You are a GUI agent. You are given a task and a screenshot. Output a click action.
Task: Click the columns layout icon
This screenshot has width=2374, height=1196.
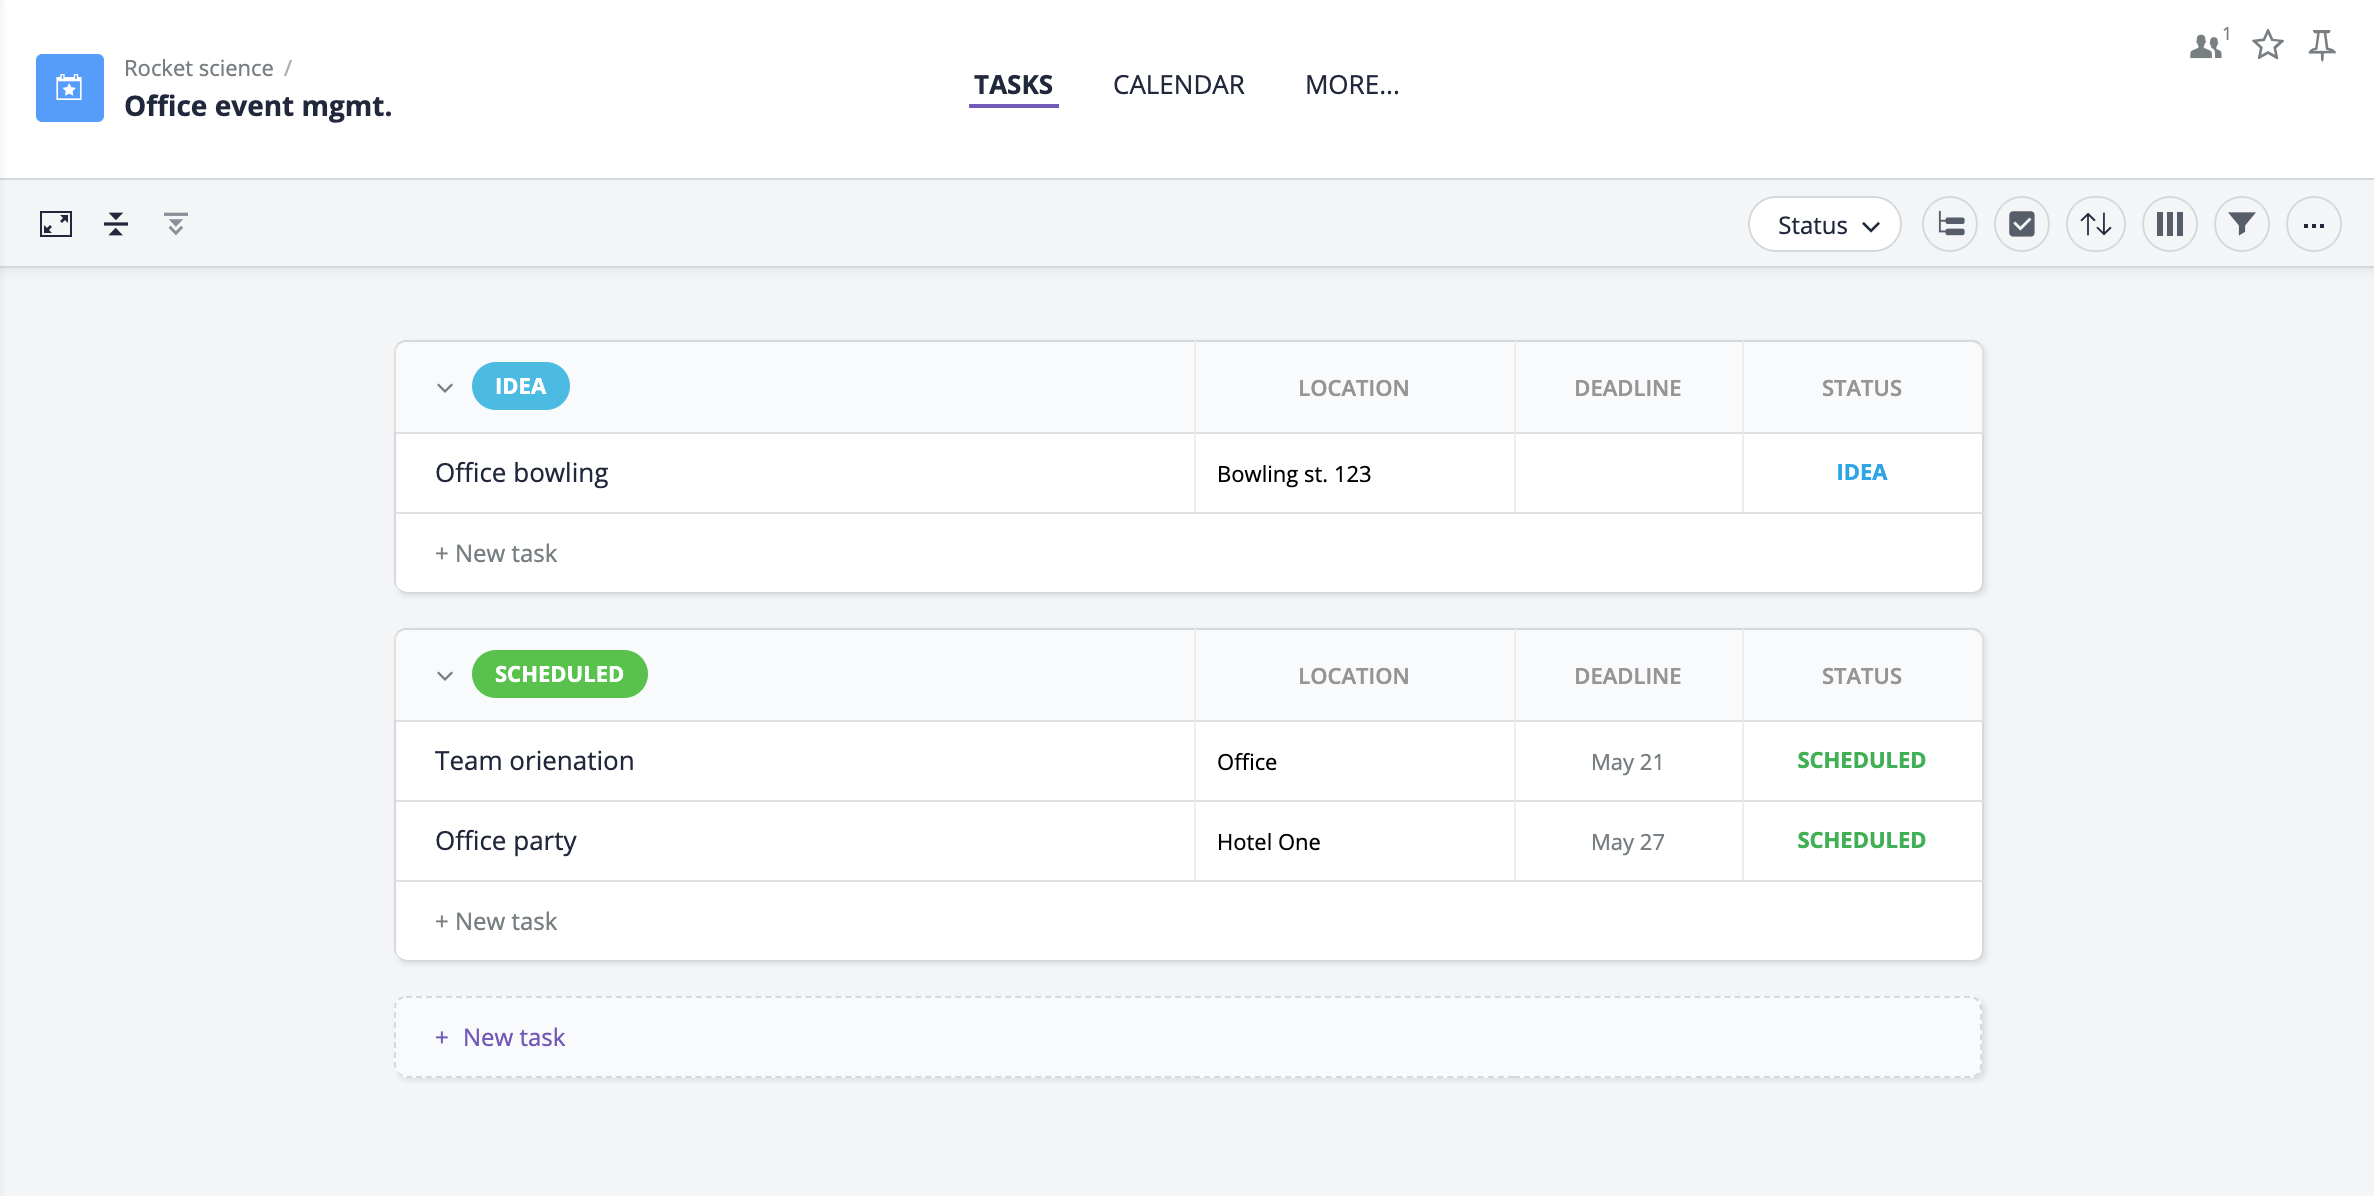click(2168, 223)
